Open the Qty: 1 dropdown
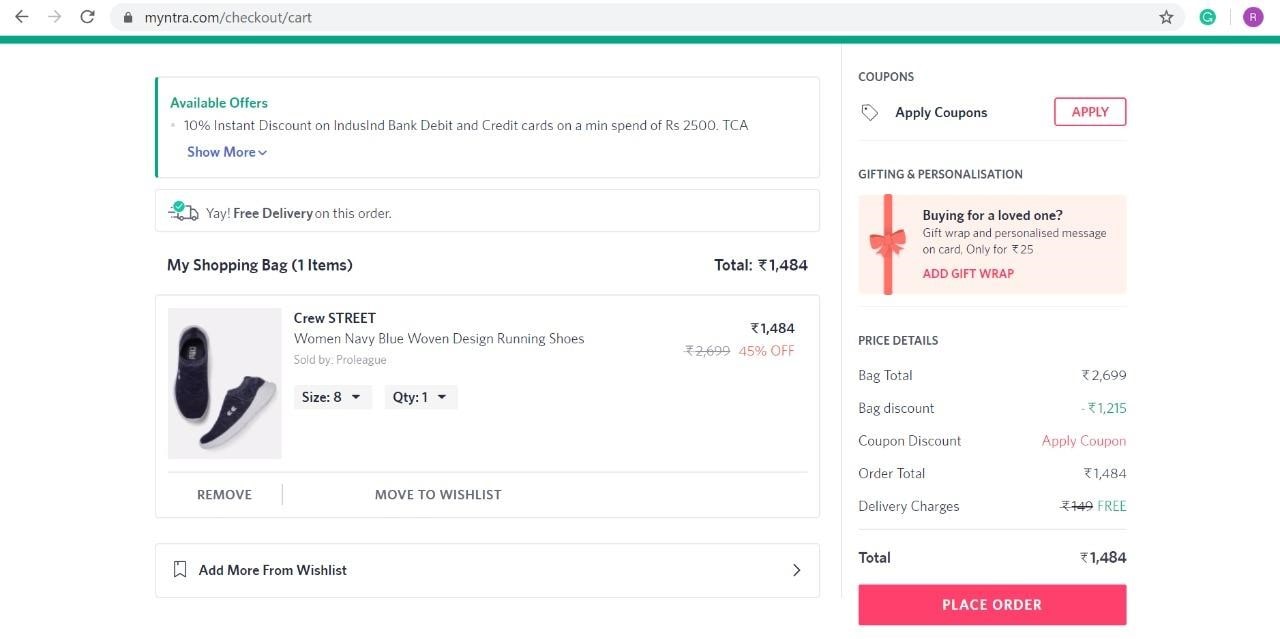The image size is (1280, 639). pos(421,397)
